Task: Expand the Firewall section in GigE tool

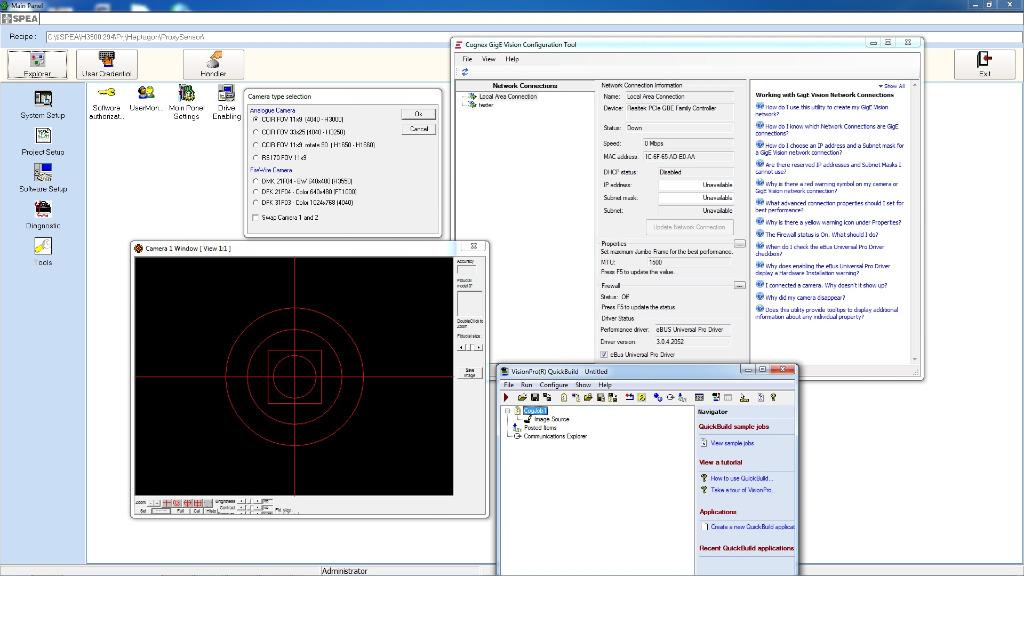Action: click(739, 285)
